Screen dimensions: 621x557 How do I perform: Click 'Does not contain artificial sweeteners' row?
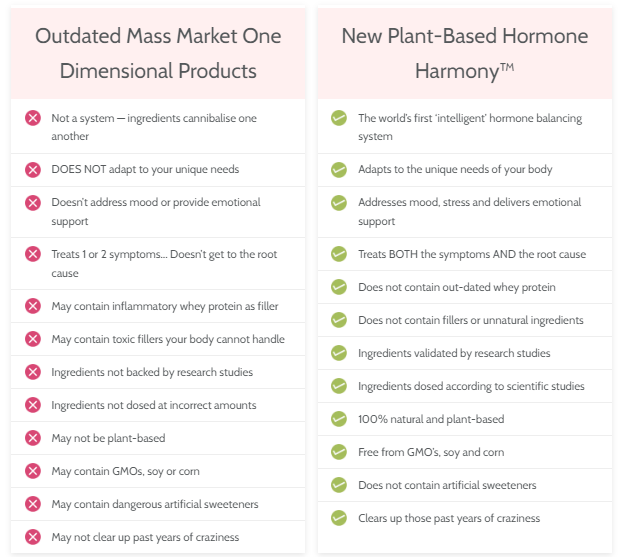click(465, 485)
